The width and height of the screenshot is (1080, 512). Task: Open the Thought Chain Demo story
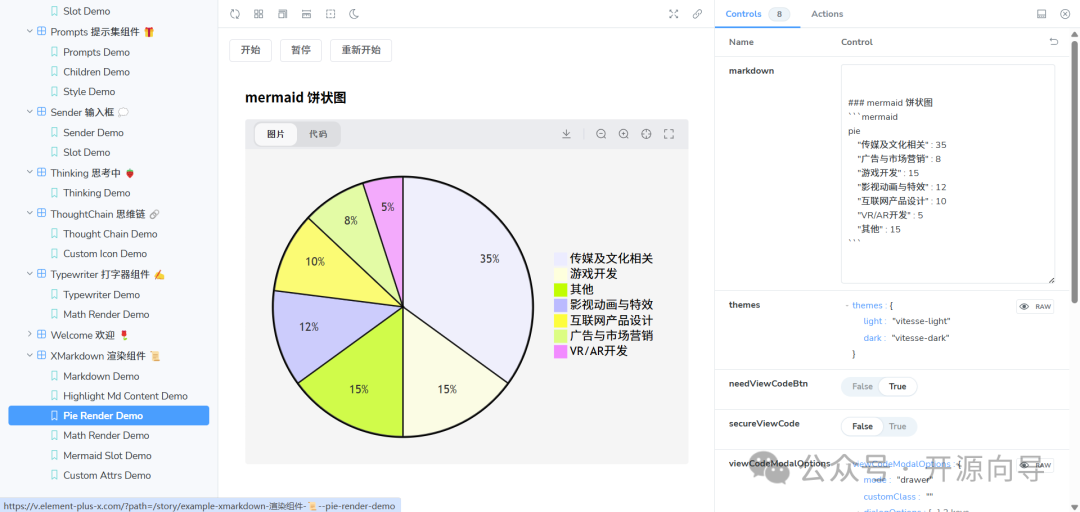110,234
